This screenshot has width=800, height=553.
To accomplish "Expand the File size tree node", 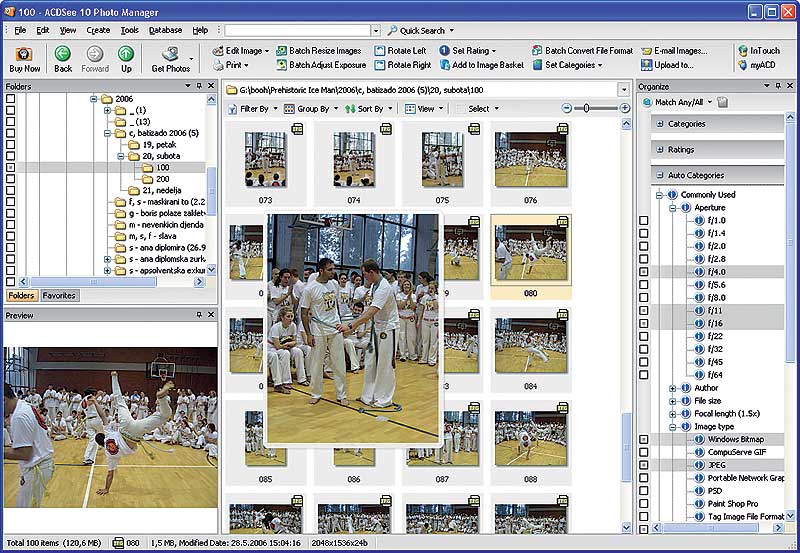I will [x=672, y=401].
